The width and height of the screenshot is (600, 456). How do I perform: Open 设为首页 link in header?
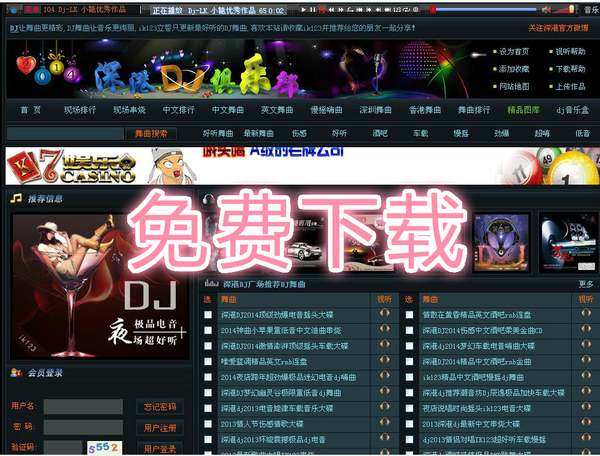click(x=513, y=51)
